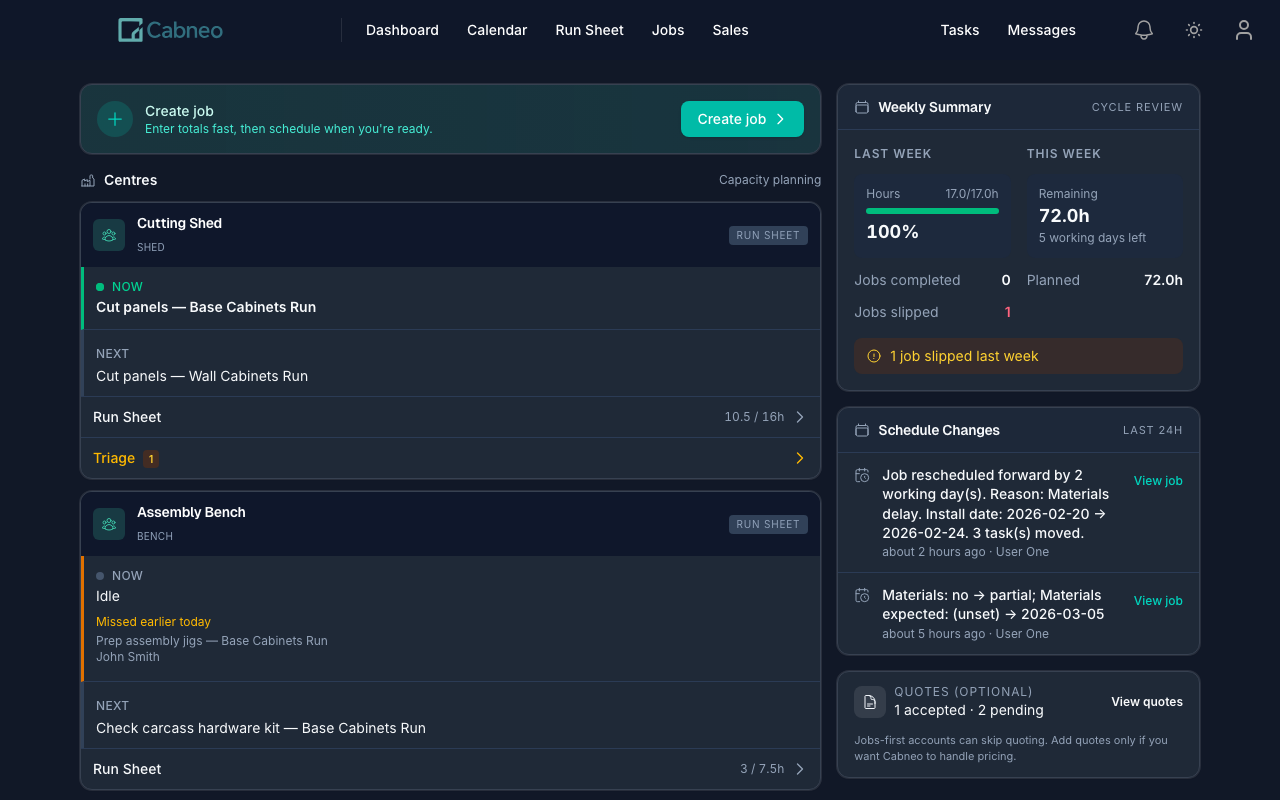Expand the Assembly Bench Run Sheet row
This screenshot has height=800, width=1280.
tap(799, 768)
